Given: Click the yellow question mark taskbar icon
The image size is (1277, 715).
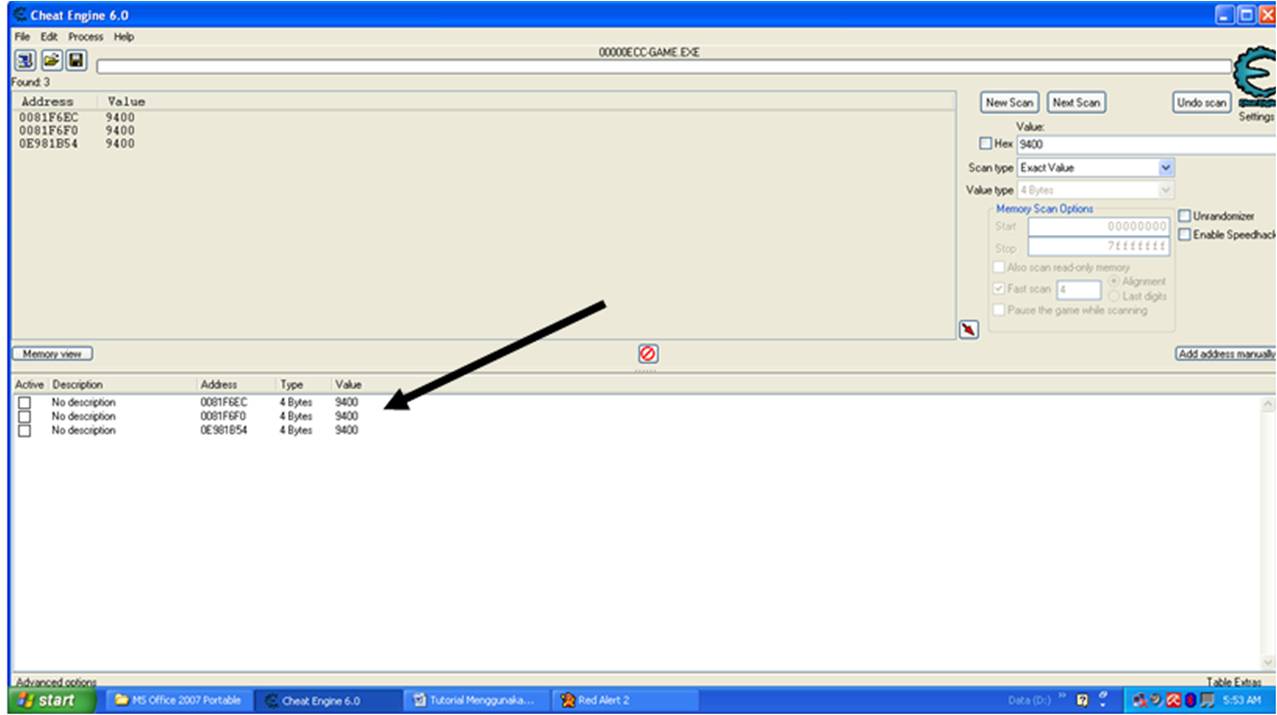Looking at the screenshot, I should 1082,700.
